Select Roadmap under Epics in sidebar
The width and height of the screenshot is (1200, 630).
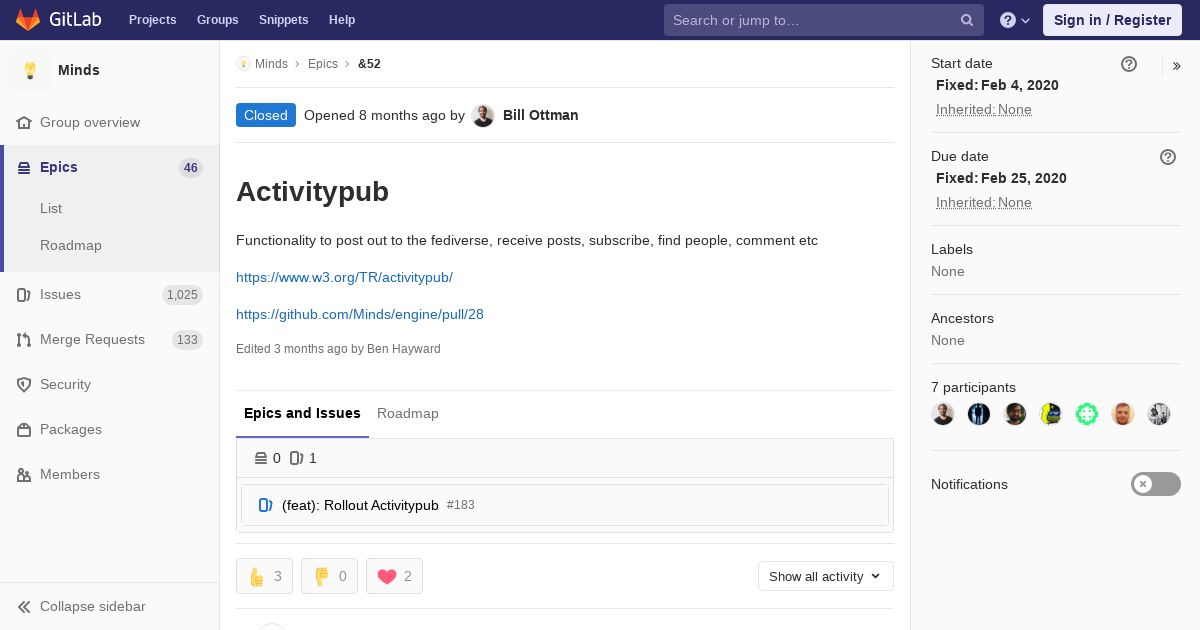(x=71, y=245)
